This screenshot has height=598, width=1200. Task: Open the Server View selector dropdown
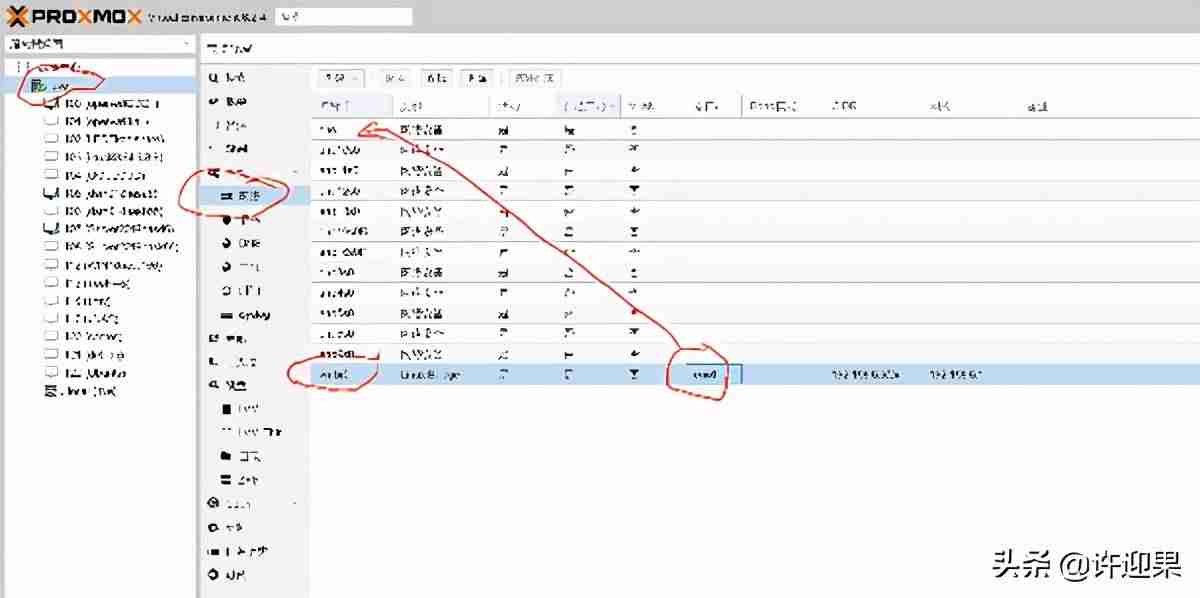click(x=99, y=44)
